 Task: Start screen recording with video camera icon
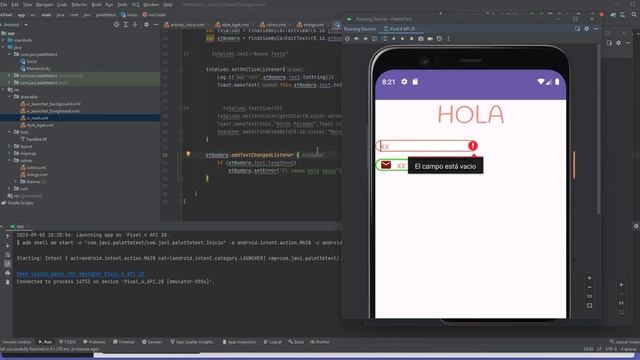tap(430, 38)
